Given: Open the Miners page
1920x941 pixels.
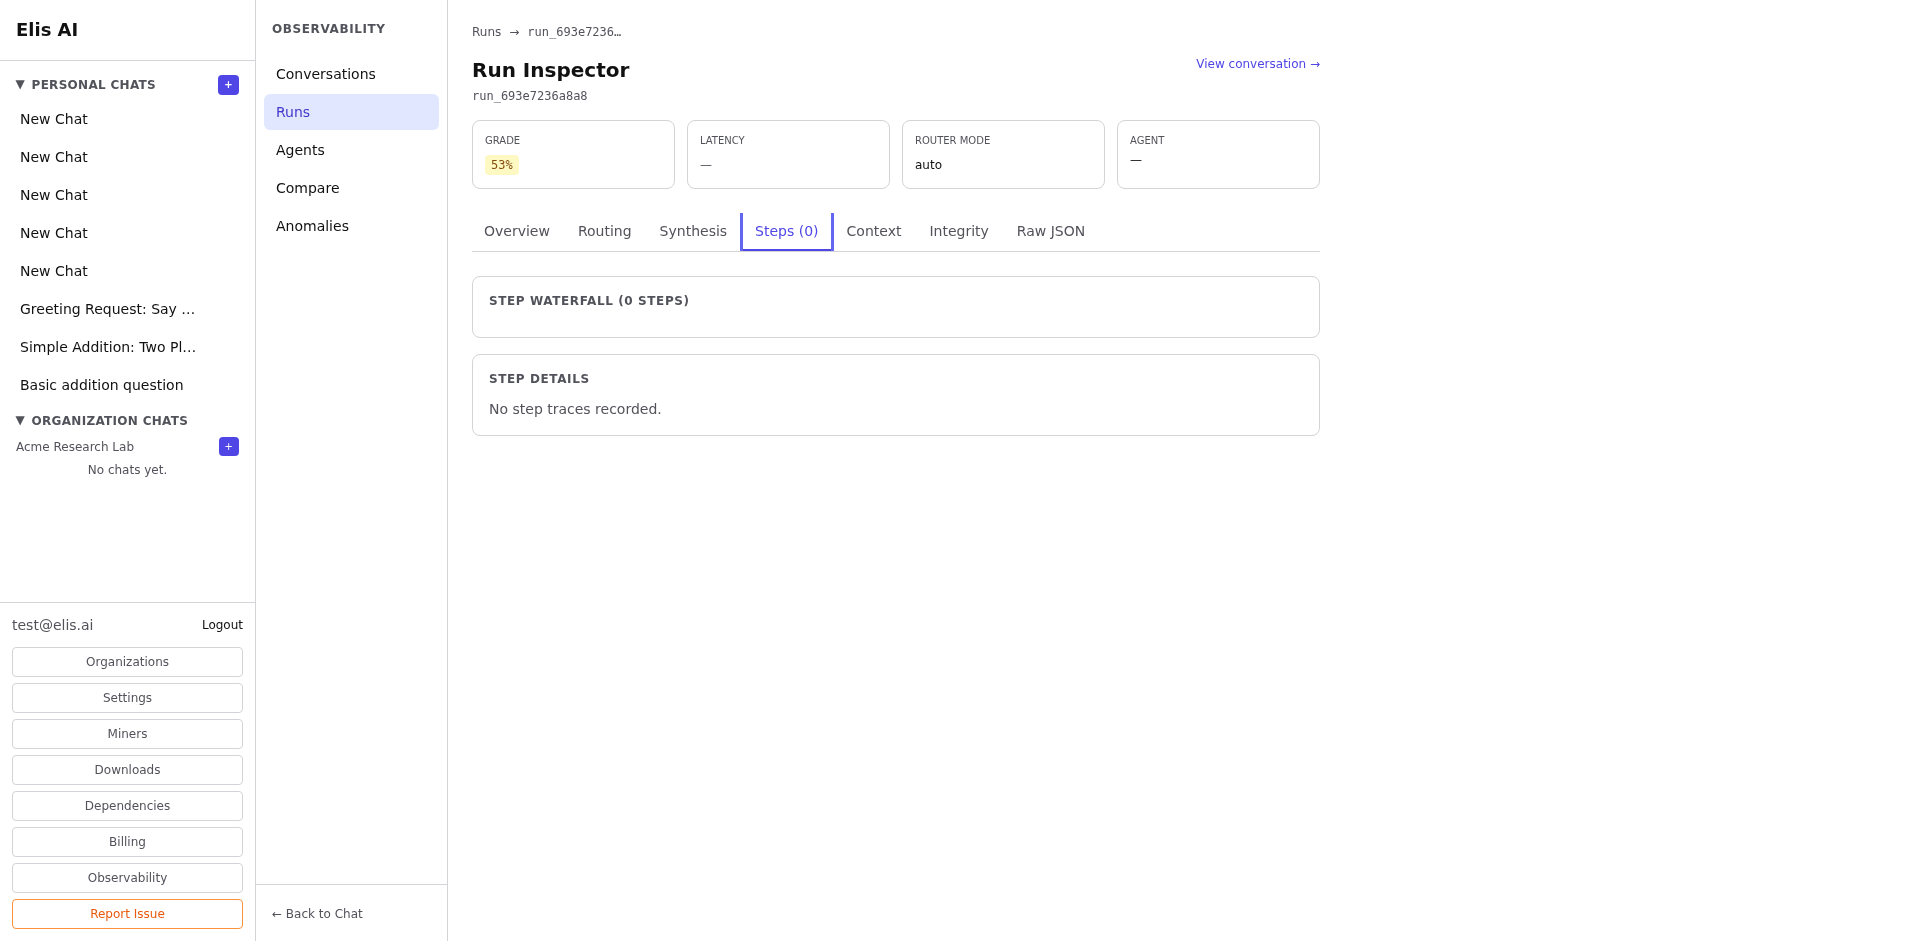Looking at the screenshot, I should 127,734.
